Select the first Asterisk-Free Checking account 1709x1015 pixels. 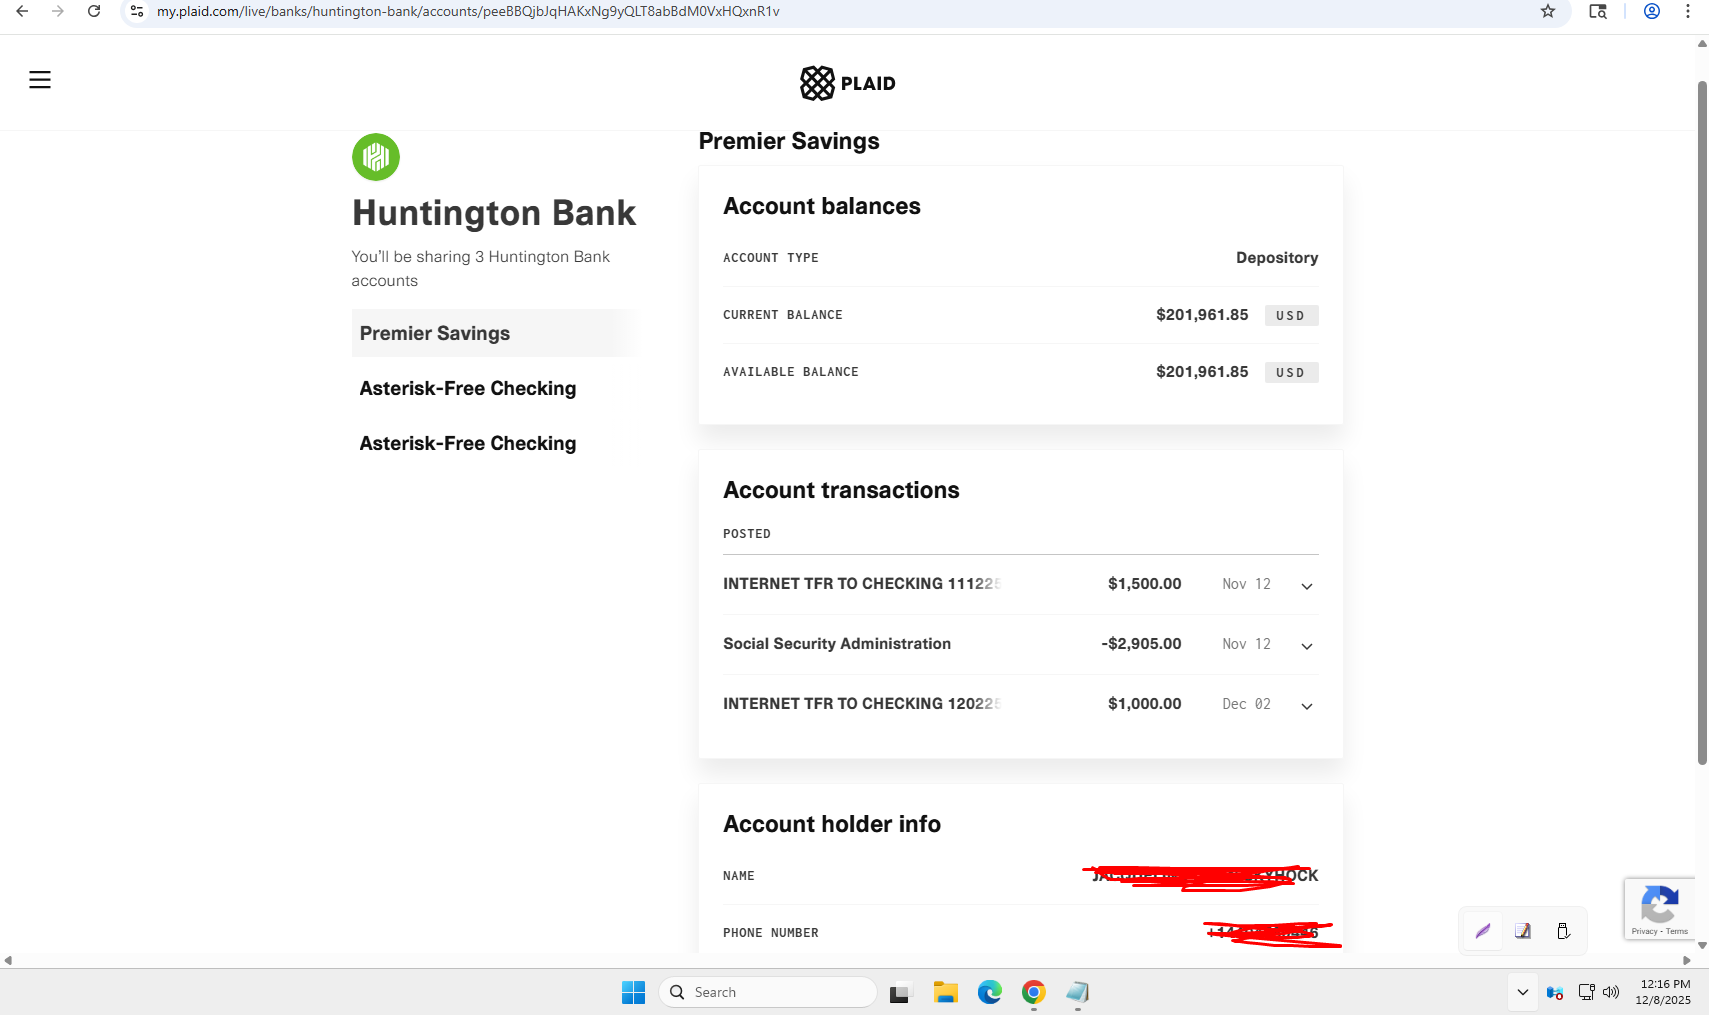click(468, 388)
